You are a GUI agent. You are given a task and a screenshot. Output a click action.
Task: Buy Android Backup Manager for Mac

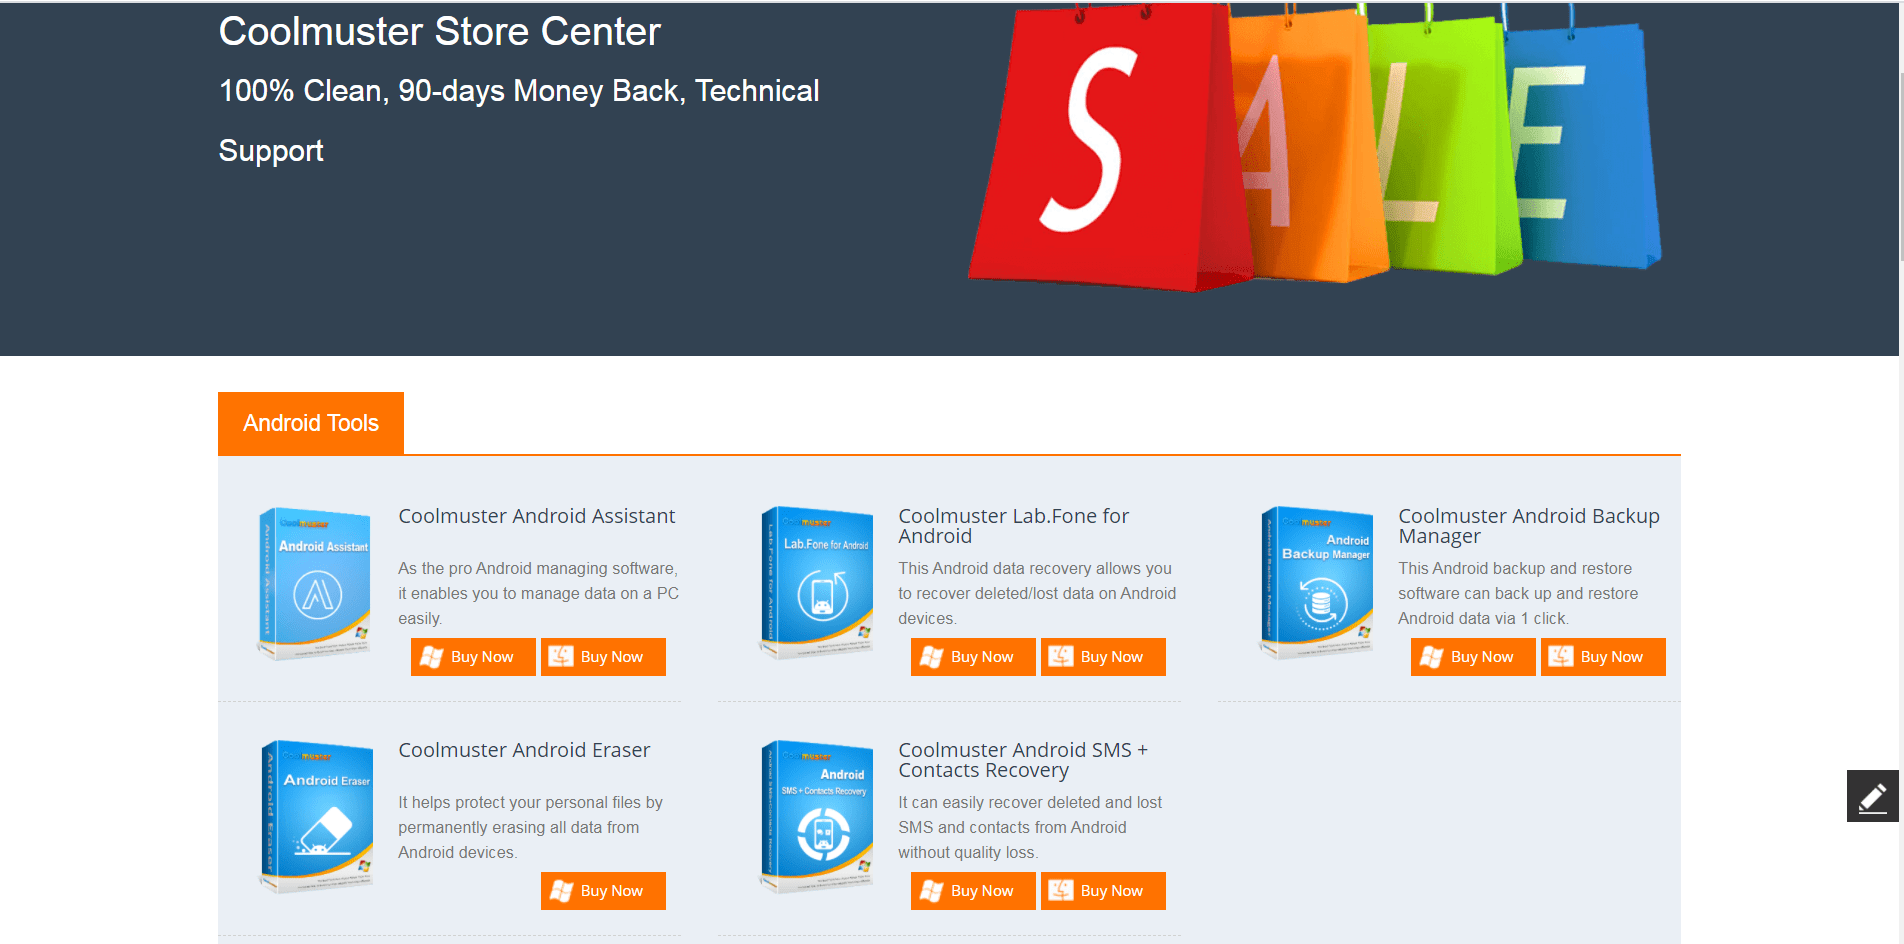tap(1603, 657)
